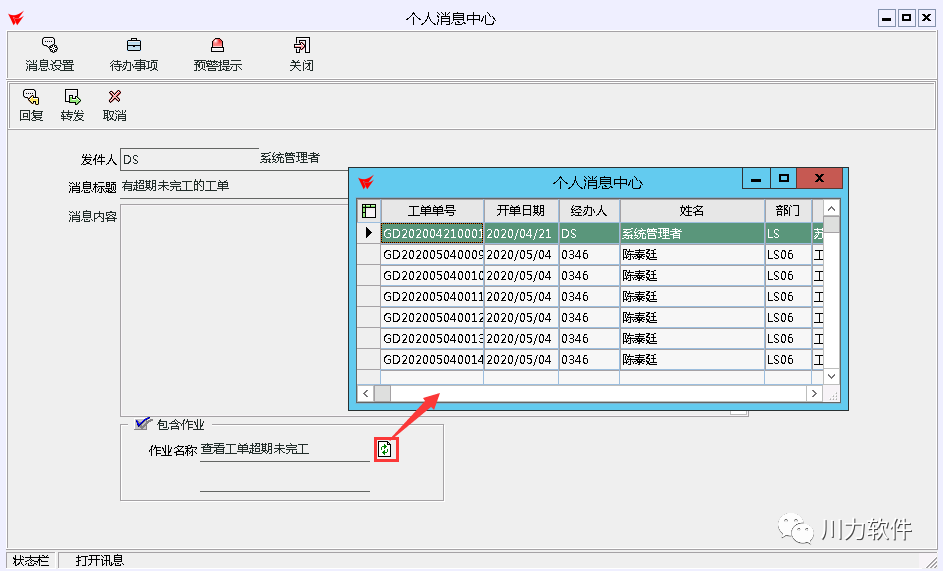The width and height of the screenshot is (943, 571).
Task: Open 消息设置 message settings
Action: (x=49, y=54)
